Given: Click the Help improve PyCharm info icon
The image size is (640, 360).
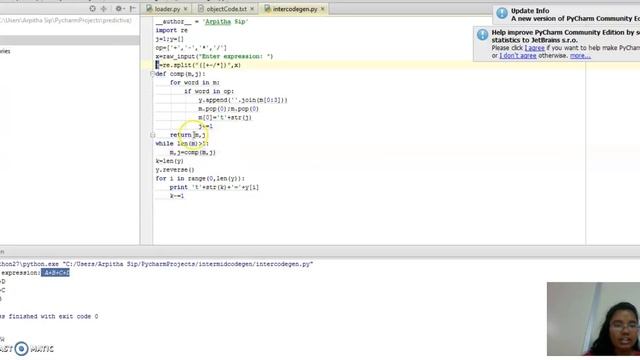Looking at the screenshot, I should [x=482, y=35].
